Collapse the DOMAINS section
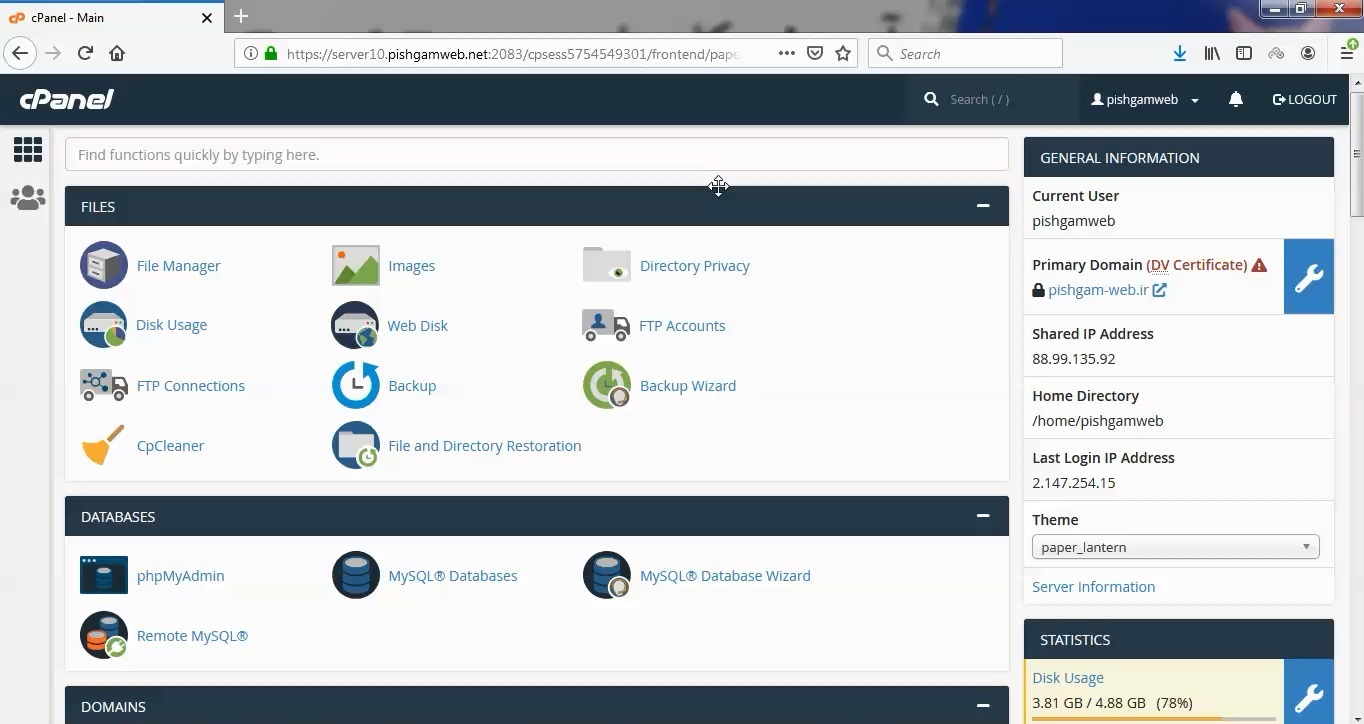The width and height of the screenshot is (1364, 724). pyautogui.click(x=982, y=706)
